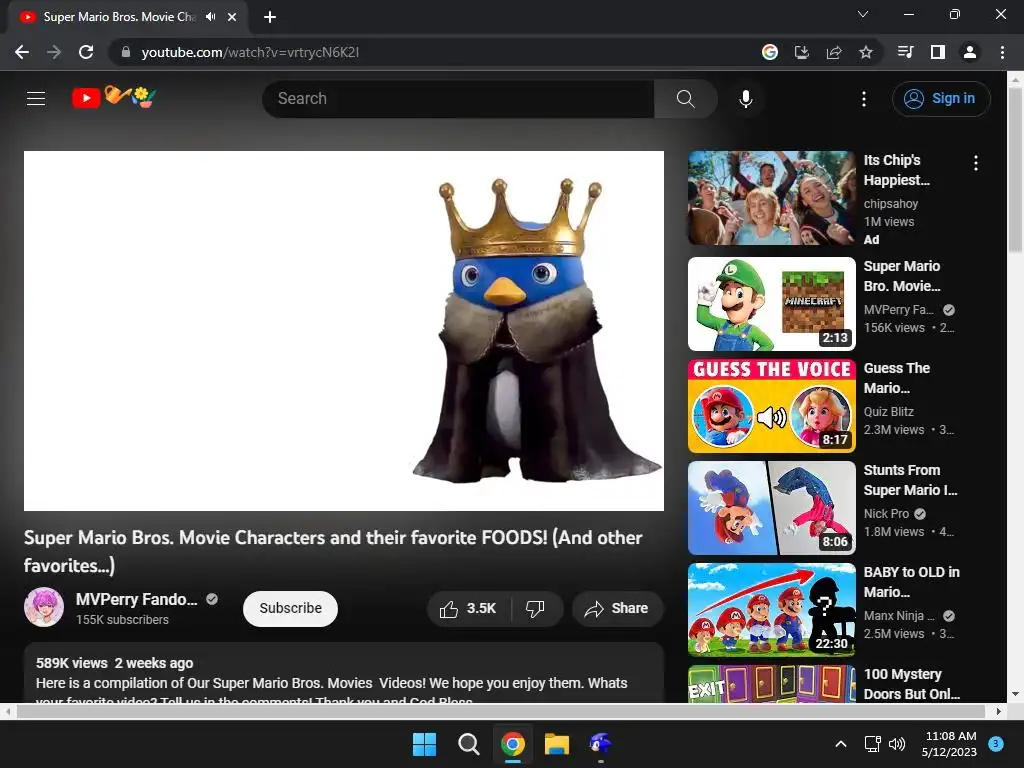This screenshot has width=1024, height=768.
Task: Open Stunts From Super Mario video thumbnail
Action: pos(771,507)
